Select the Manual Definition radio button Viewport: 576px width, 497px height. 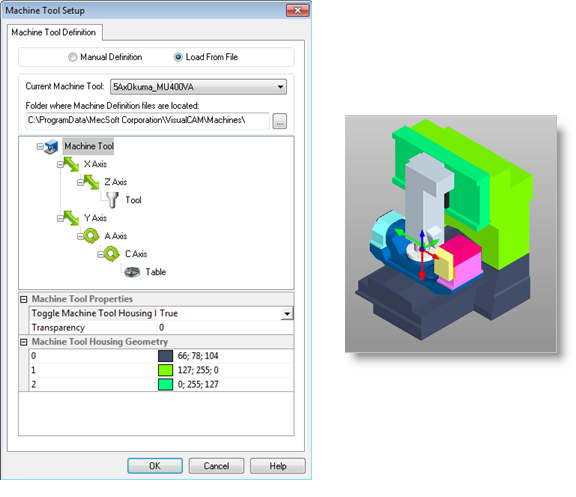(x=72, y=57)
